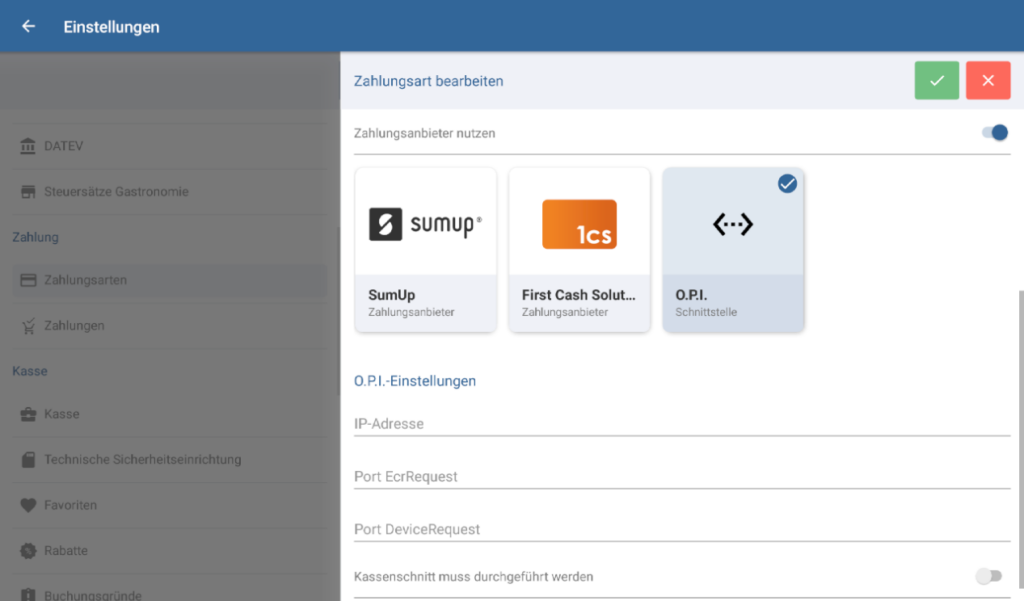Confirm changes with green checkmark button
Screen dimensions: 1024x601
[936, 81]
